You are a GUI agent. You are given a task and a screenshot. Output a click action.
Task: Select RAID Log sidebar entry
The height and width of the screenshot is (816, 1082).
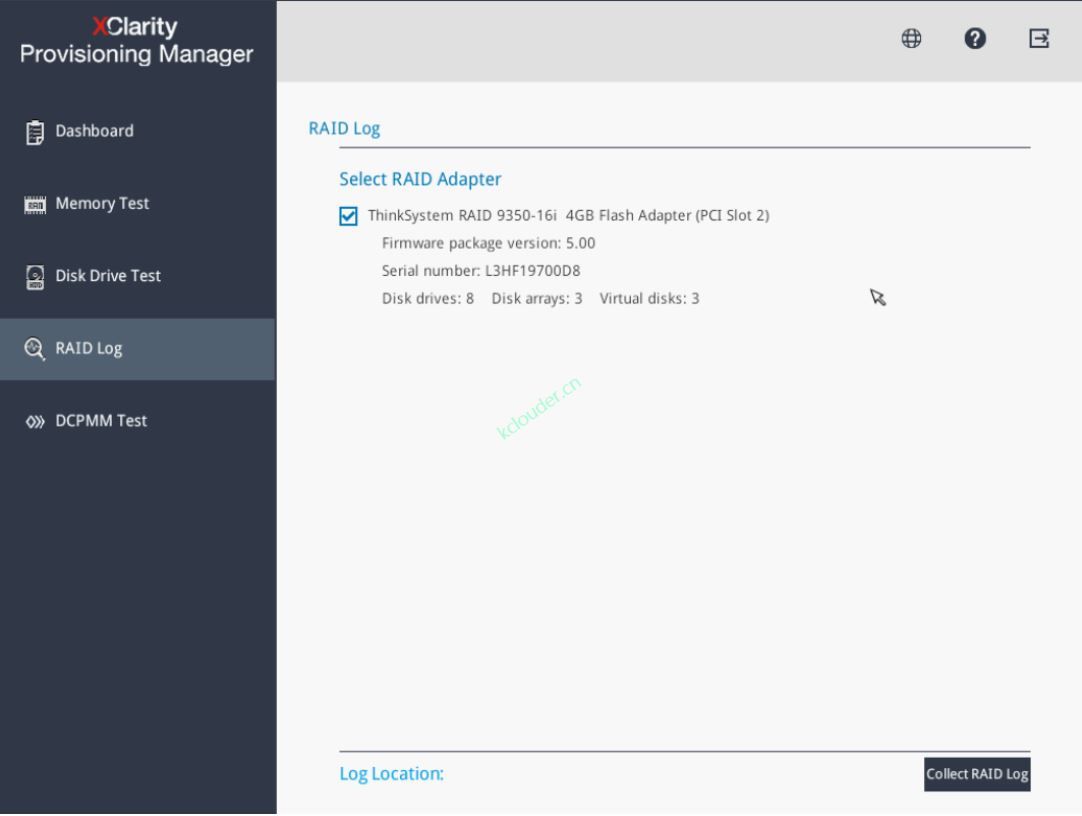tap(138, 349)
